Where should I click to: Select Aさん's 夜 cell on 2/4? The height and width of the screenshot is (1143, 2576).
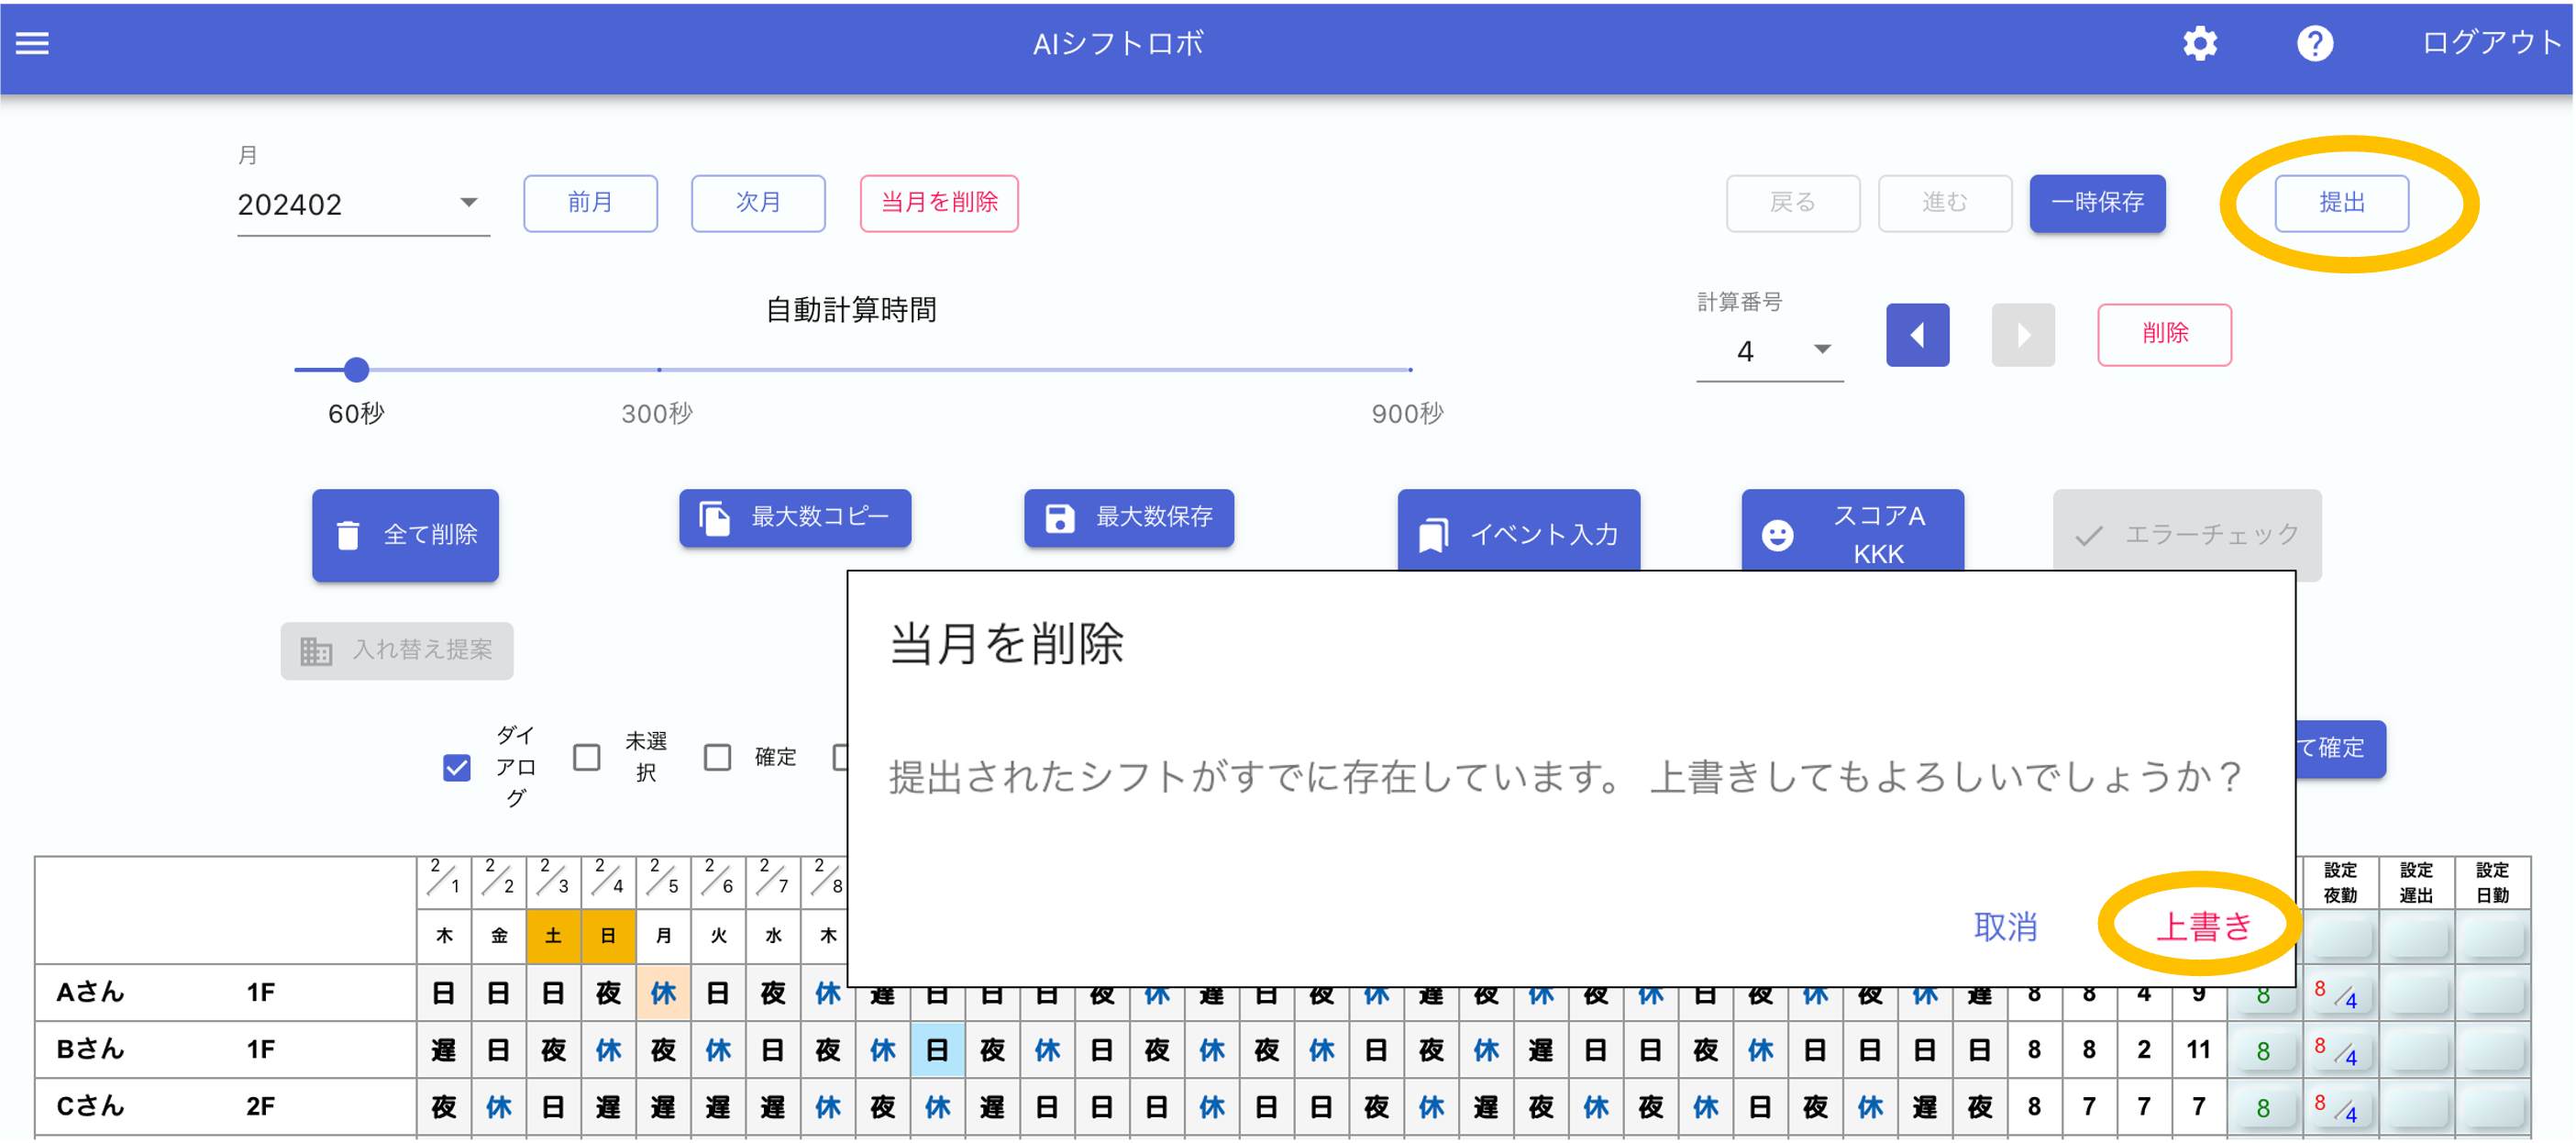click(x=608, y=993)
